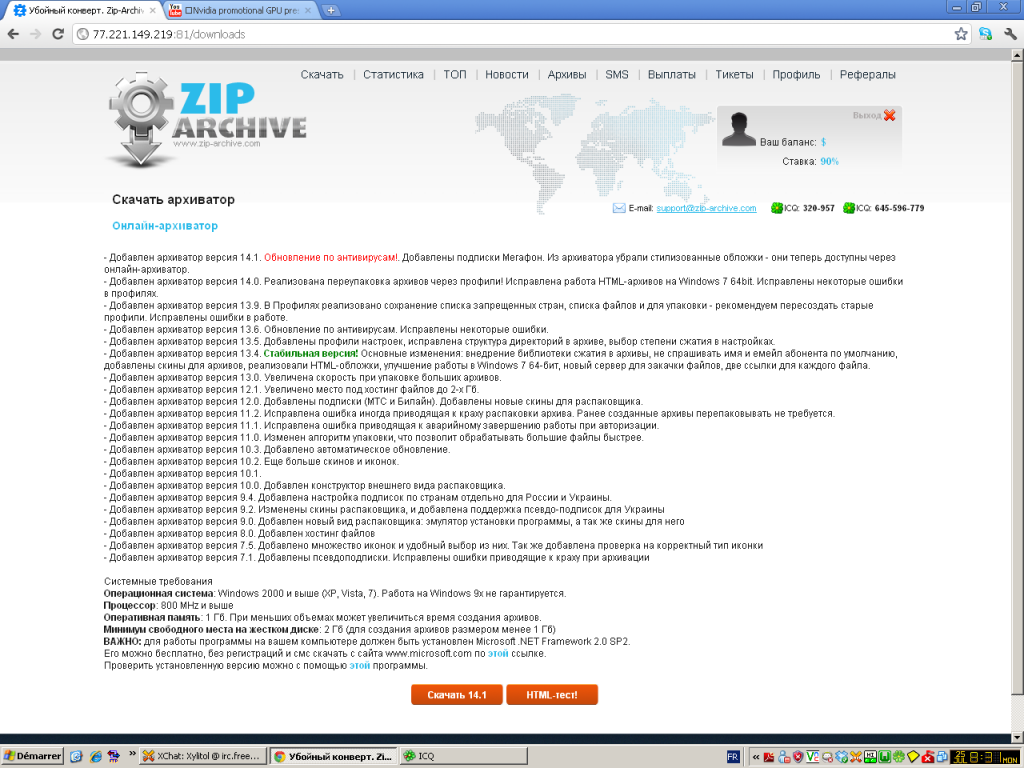Click the yellow diamond tray icon

tap(913, 757)
